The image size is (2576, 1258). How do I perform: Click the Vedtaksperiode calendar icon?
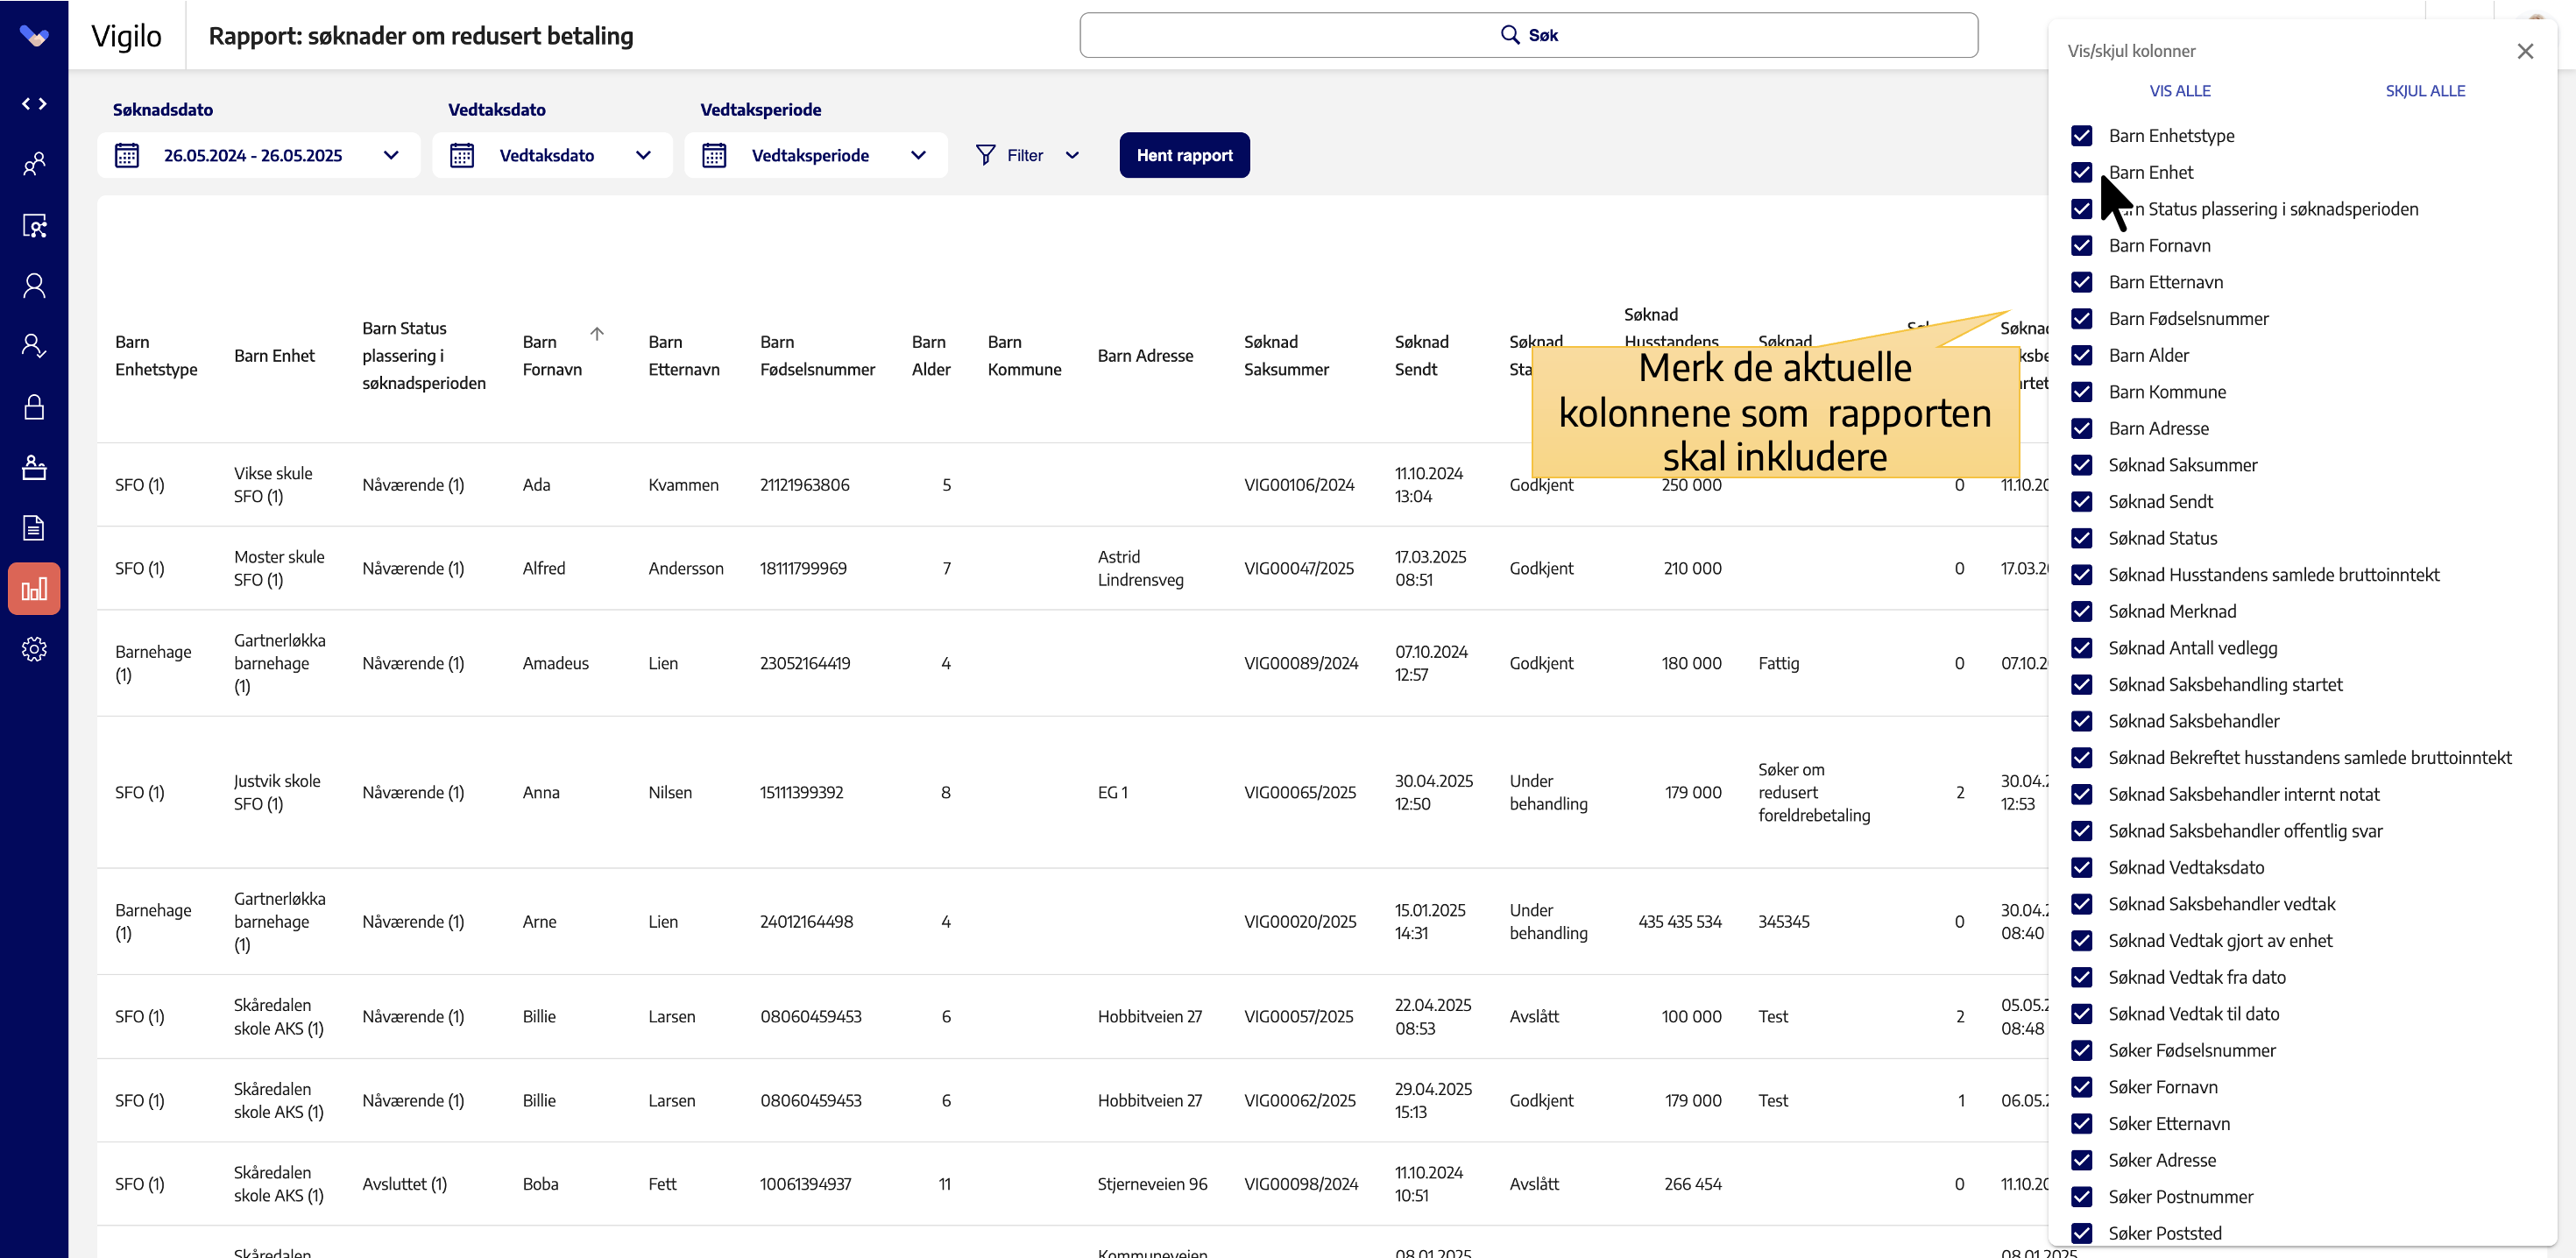pyautogui.click(x=714, y=155)
